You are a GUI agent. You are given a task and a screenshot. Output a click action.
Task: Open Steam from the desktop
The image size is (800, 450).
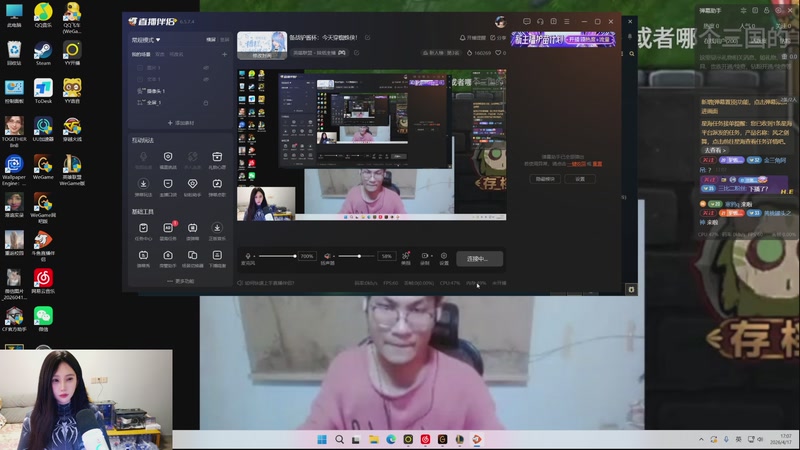pos(43,53)
